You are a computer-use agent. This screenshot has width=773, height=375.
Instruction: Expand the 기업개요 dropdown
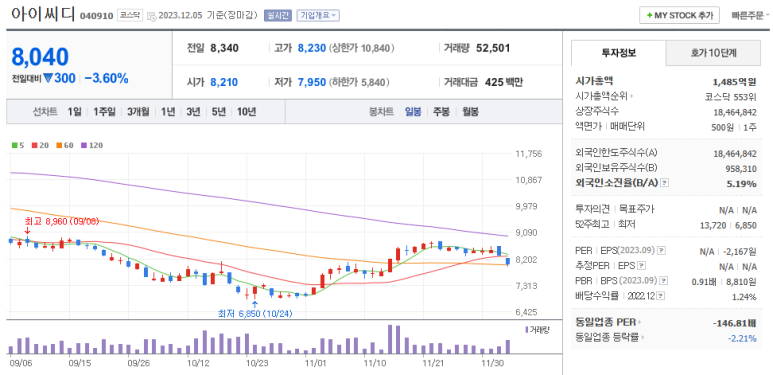pyautogui.click(x=318, y=16)
